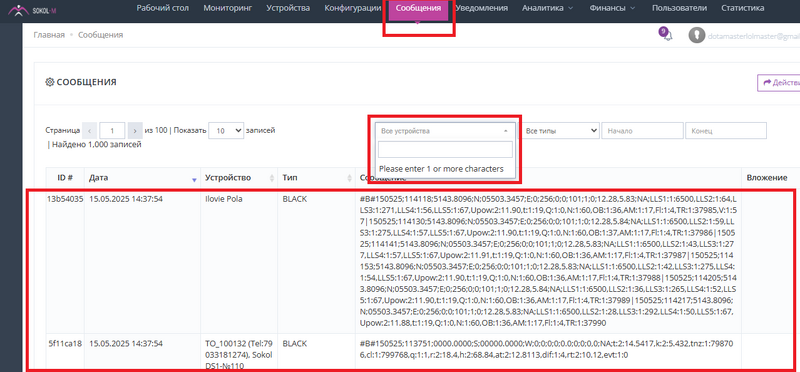Follow the Главная breadcrumb link
The height and width of the screenshot is (372, 800).
point(49,35)
